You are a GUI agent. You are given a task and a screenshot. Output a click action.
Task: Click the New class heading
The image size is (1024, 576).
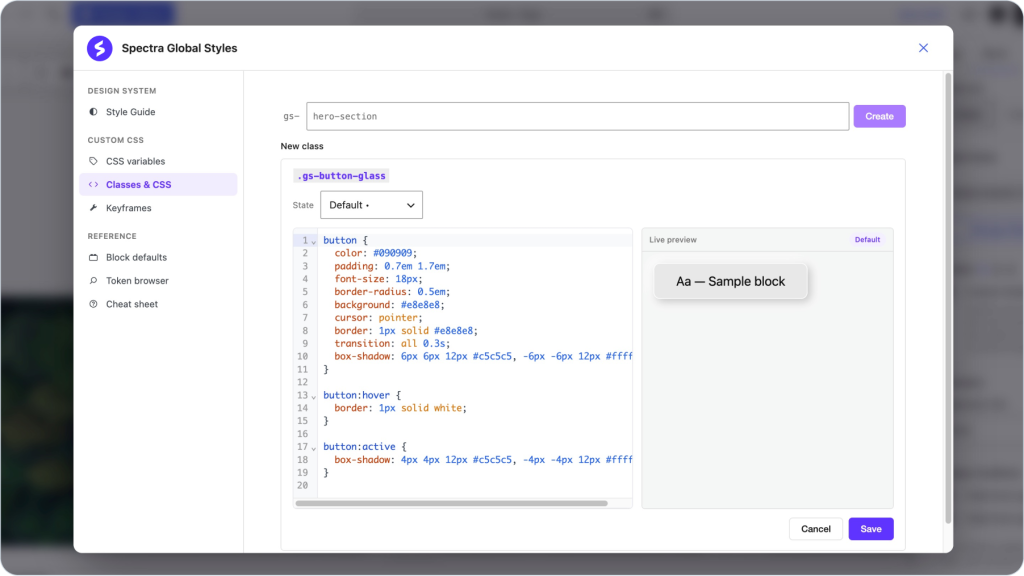(x=302, y=146)
